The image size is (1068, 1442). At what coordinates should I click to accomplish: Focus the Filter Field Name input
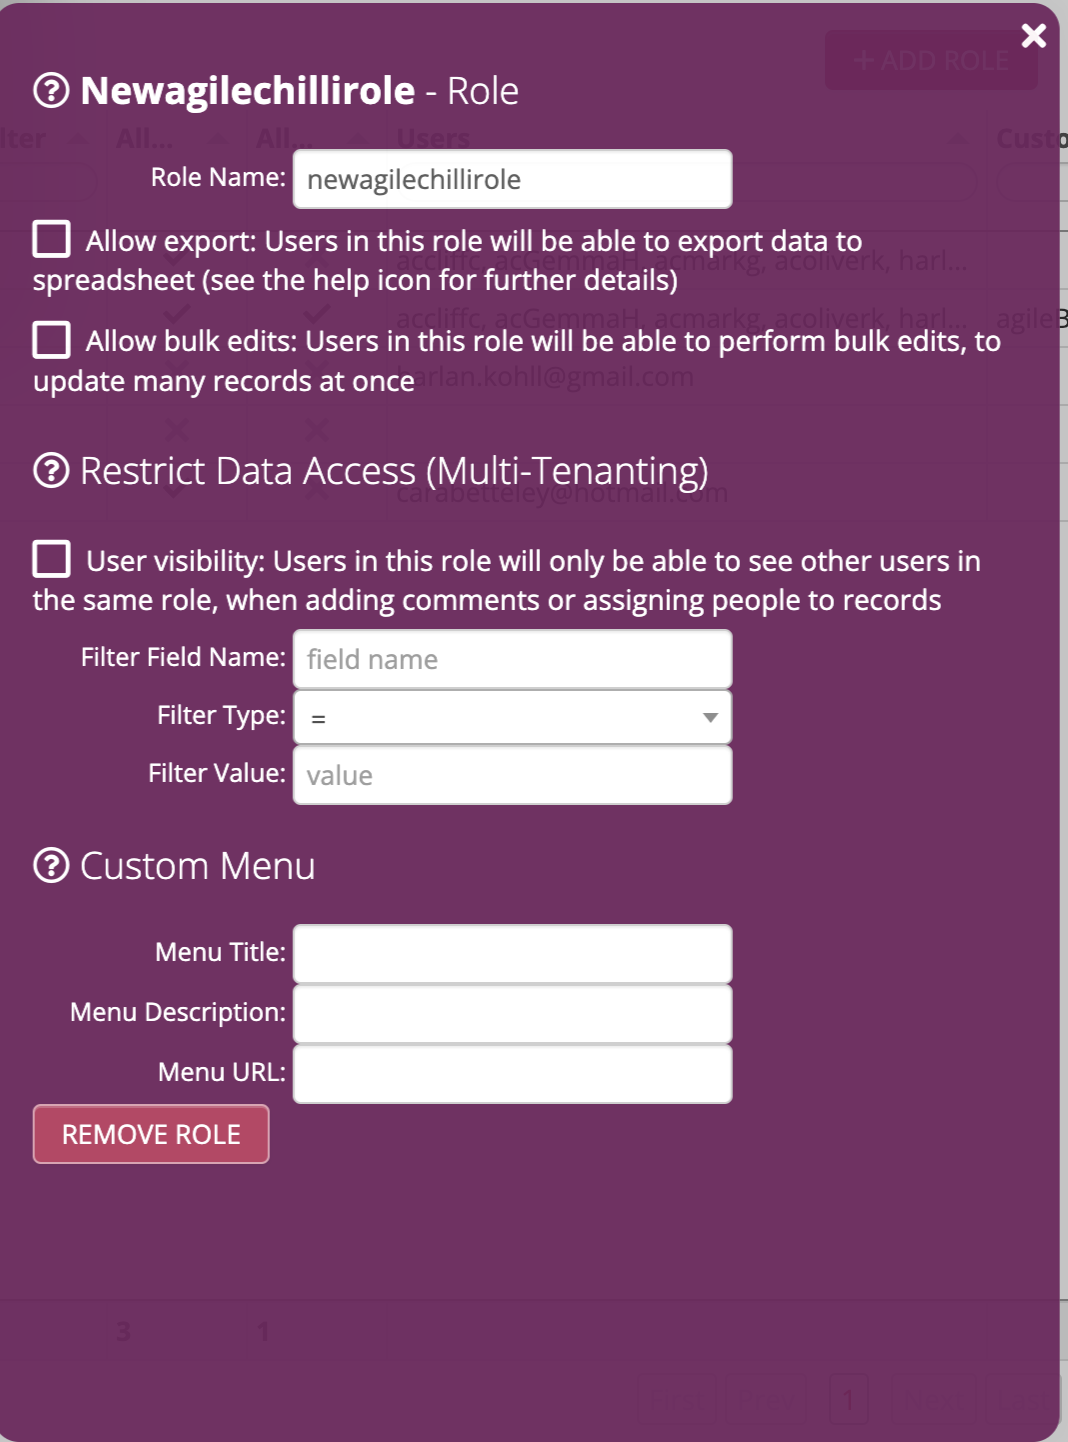512,659
